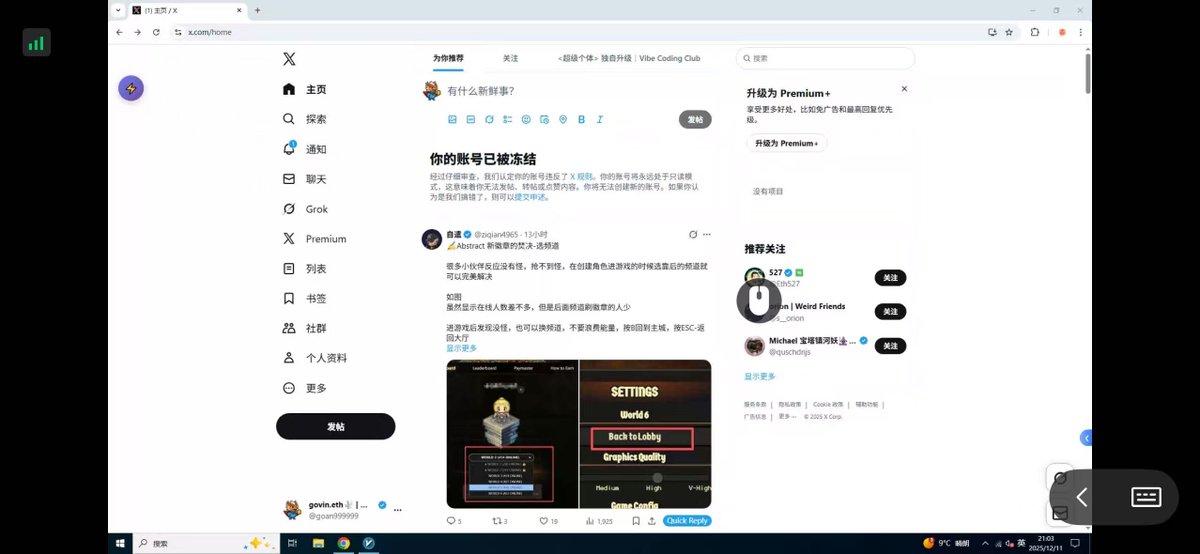The width and height of the screenshot is (1200, 554).
Task: Open the post's game screenshot image
Action: 579,433
